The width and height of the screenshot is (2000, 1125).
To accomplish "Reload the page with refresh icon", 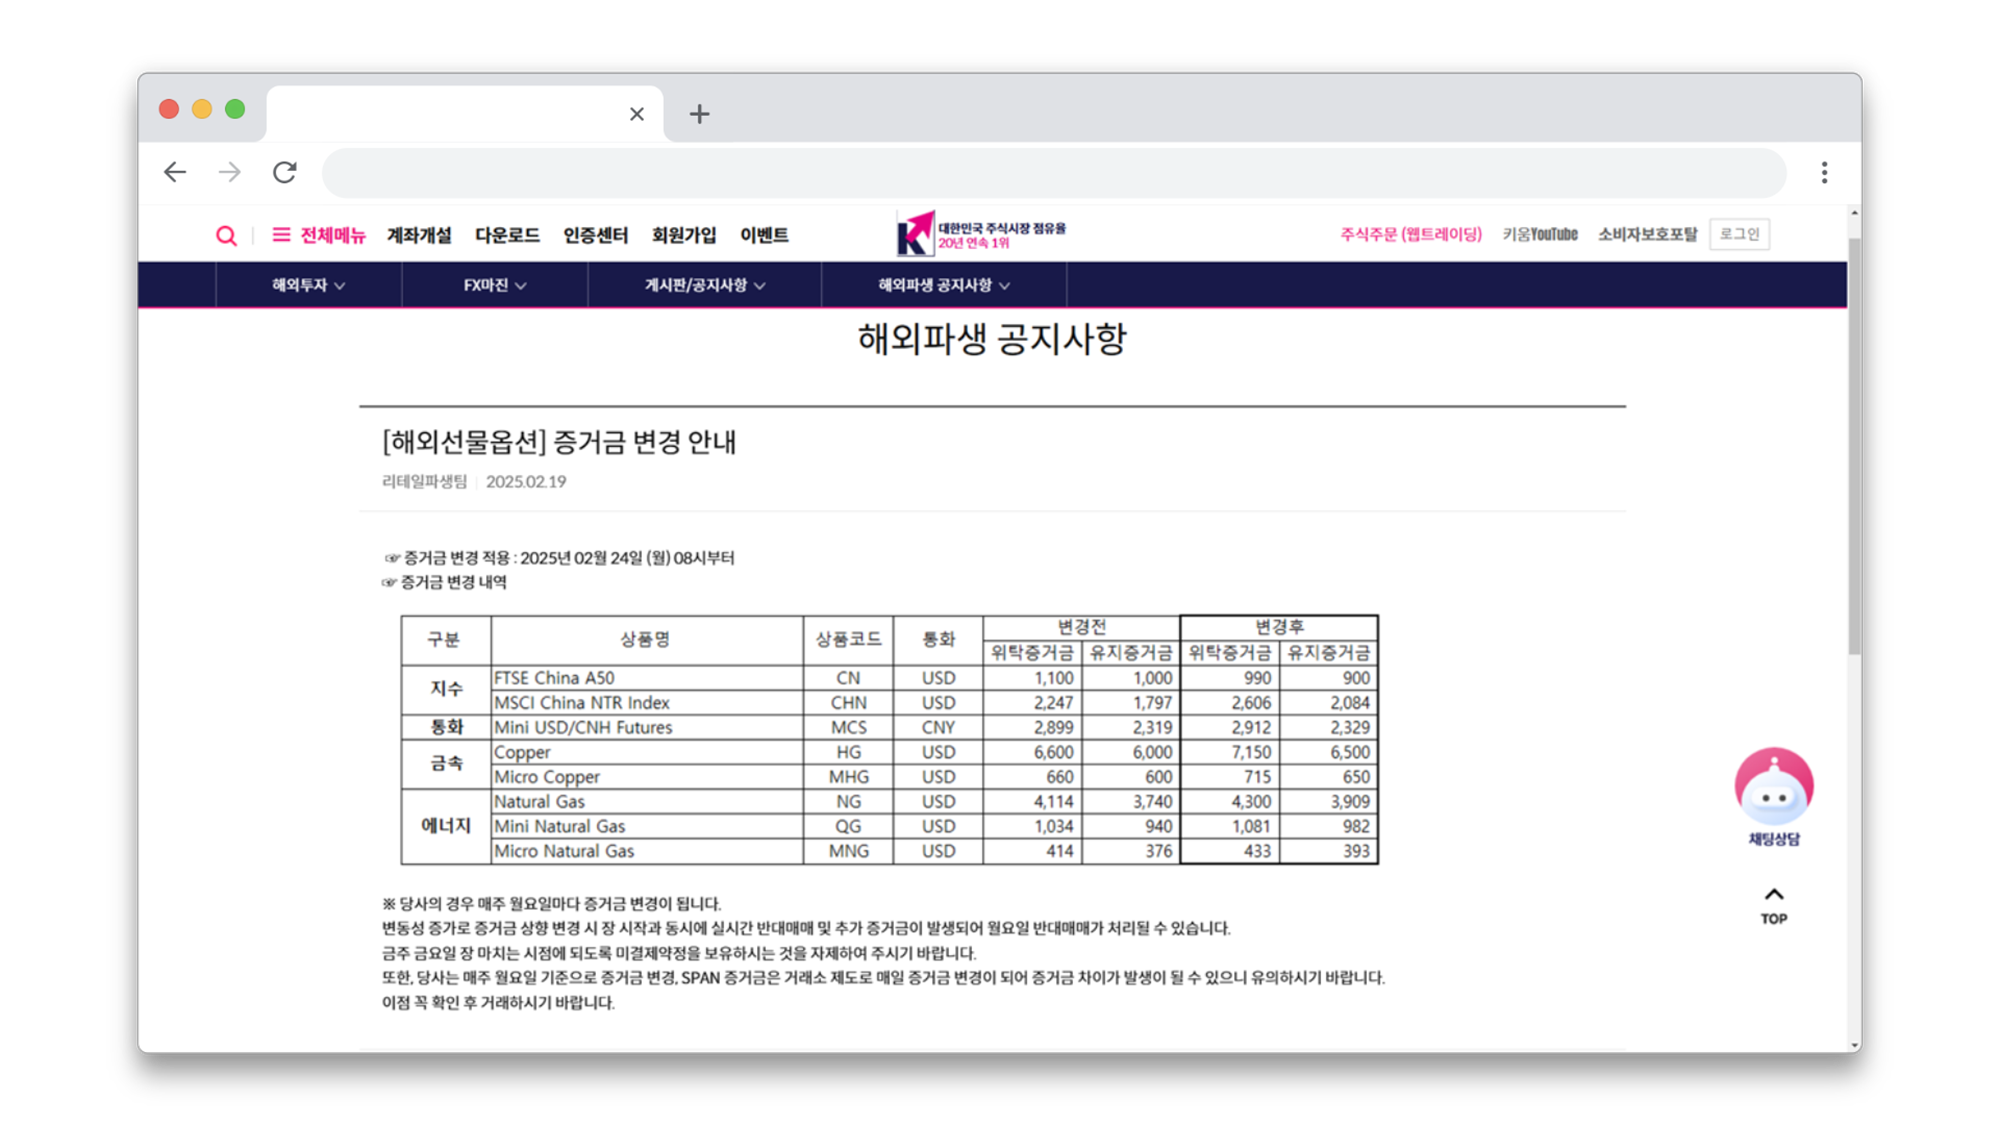I will (x=285, y=173).
